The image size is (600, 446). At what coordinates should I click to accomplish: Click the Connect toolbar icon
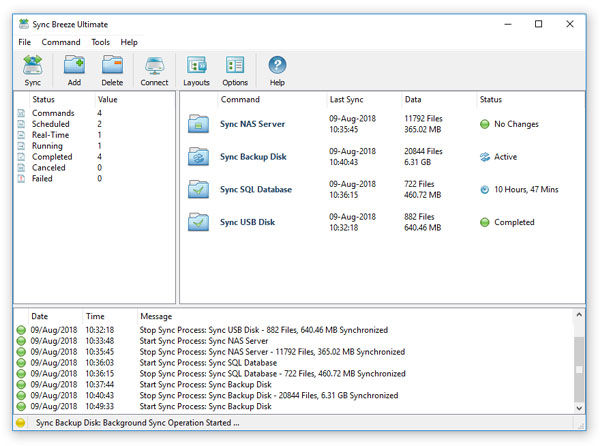[154, 70]
